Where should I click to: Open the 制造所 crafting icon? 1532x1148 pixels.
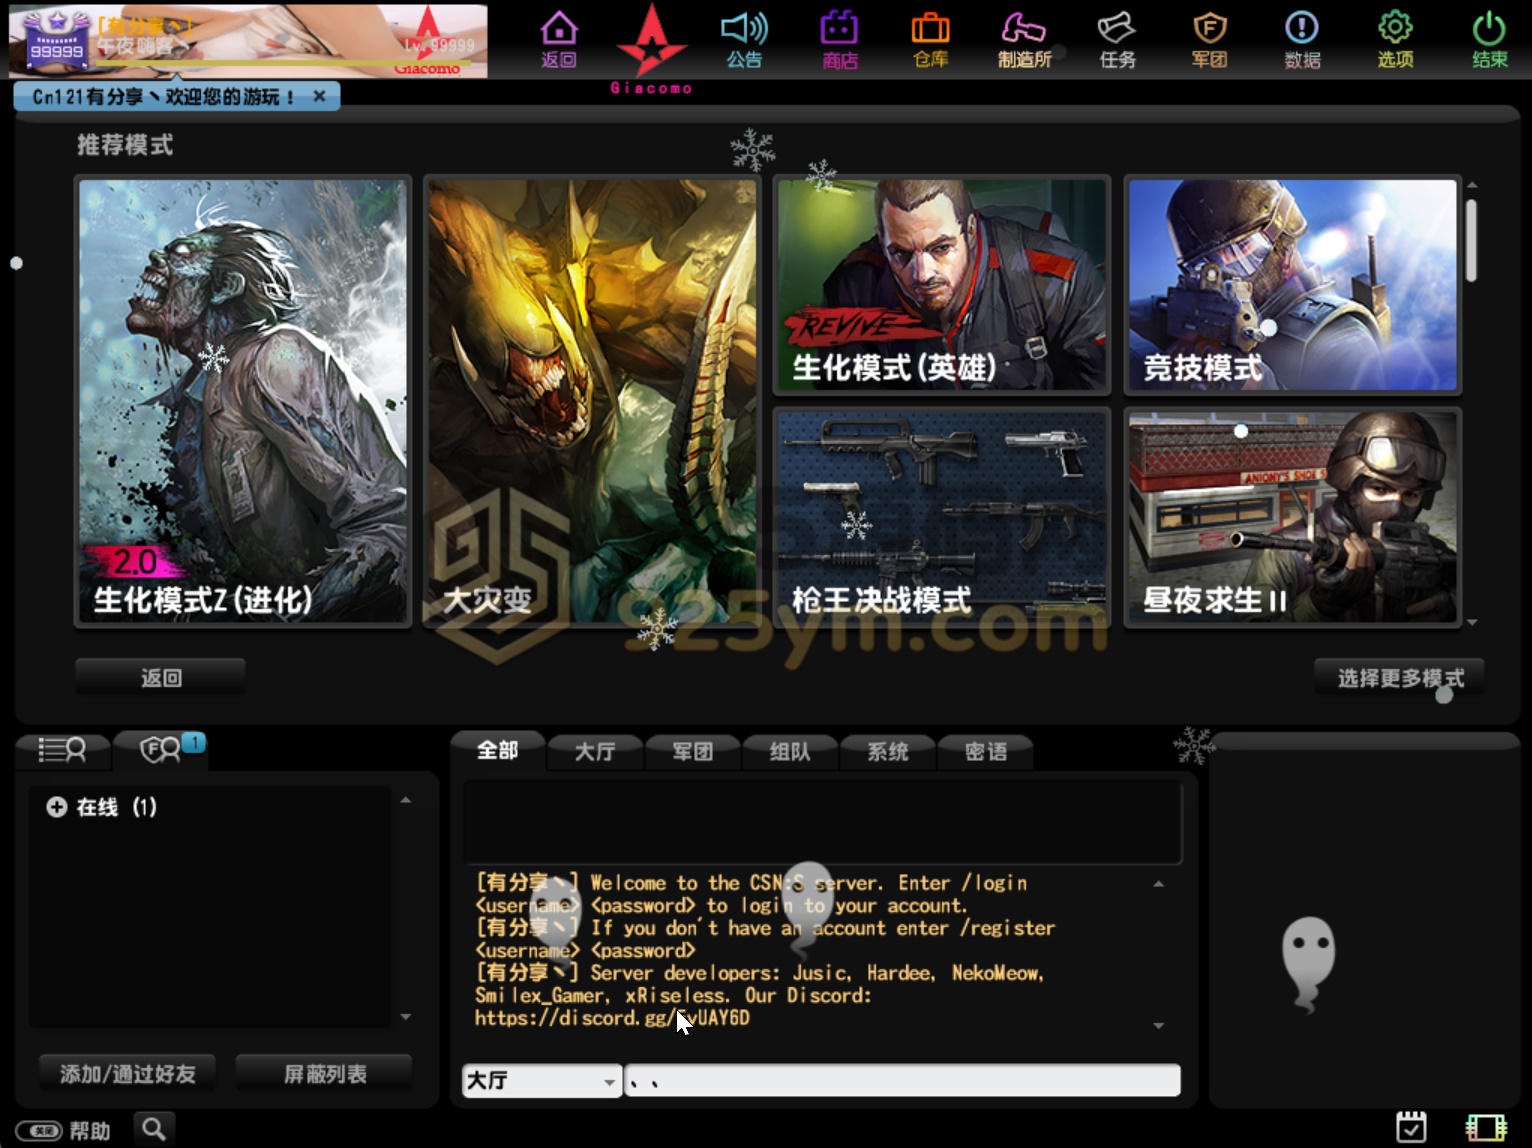point(1024,40)
